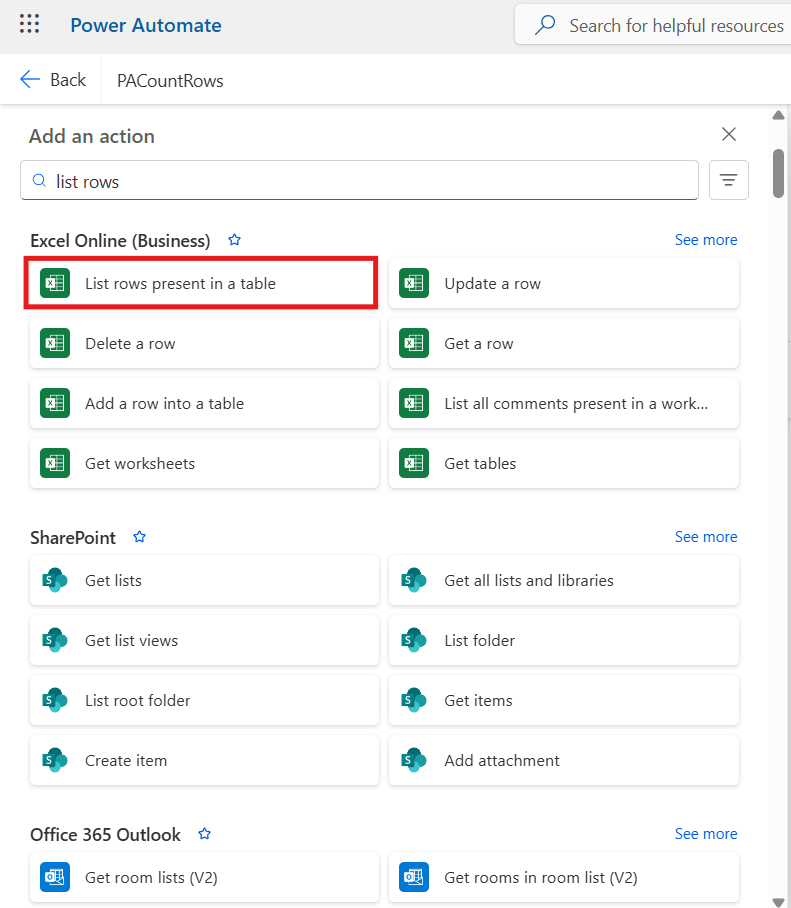Toggle favorite star for Office 365 Outlook

tap(205, 834)
